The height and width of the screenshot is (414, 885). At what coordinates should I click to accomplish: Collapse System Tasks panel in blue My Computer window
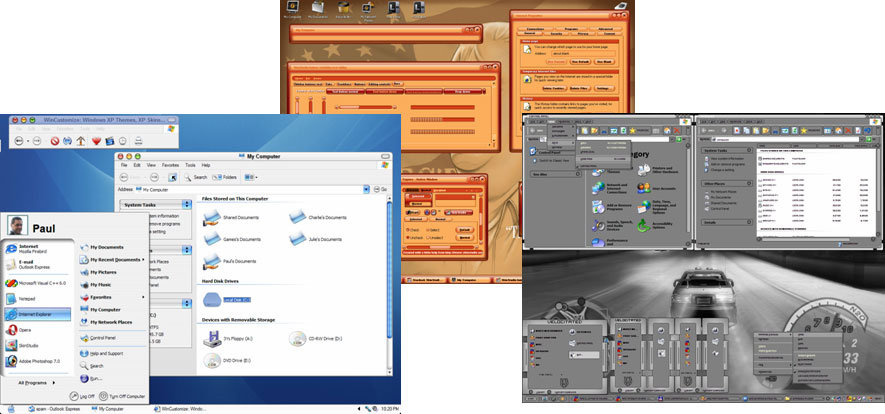point(186,205)
